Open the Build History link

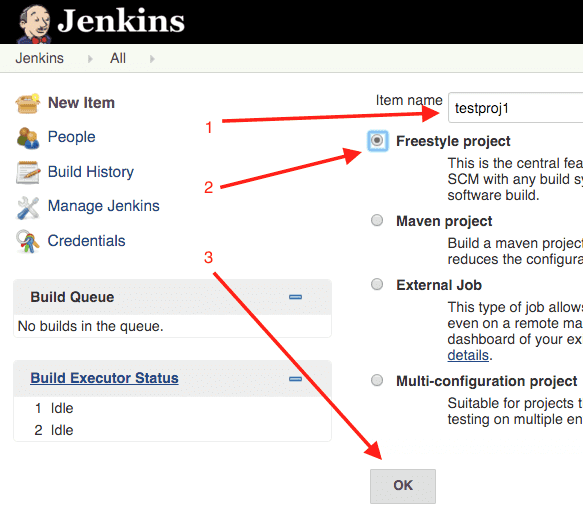(x=91, y=172)
